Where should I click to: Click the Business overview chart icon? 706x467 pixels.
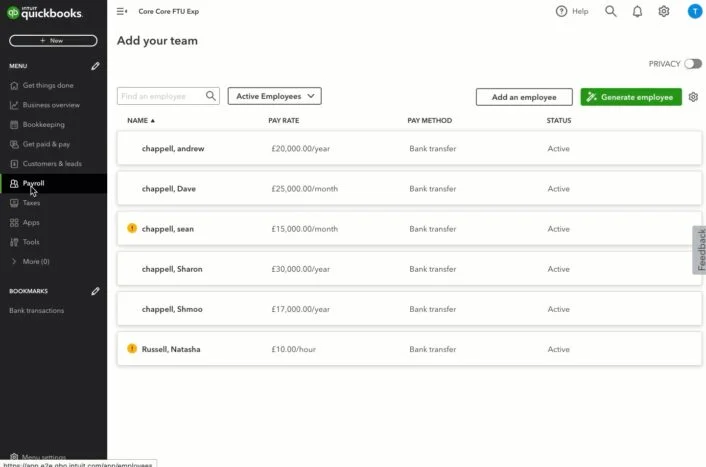tap(14, 105)
